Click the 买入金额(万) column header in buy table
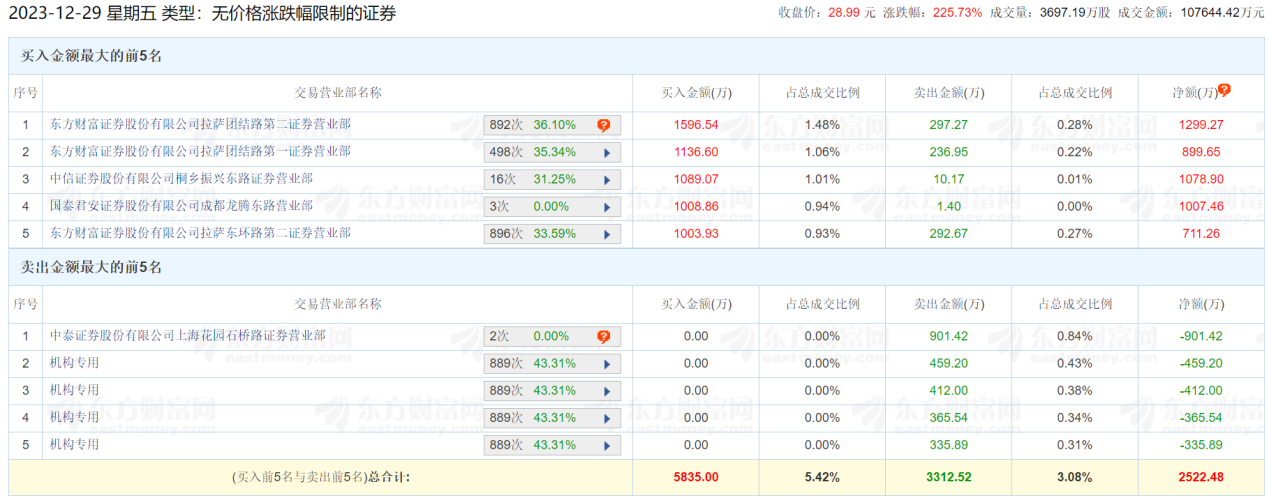 (x=696, y=93)
